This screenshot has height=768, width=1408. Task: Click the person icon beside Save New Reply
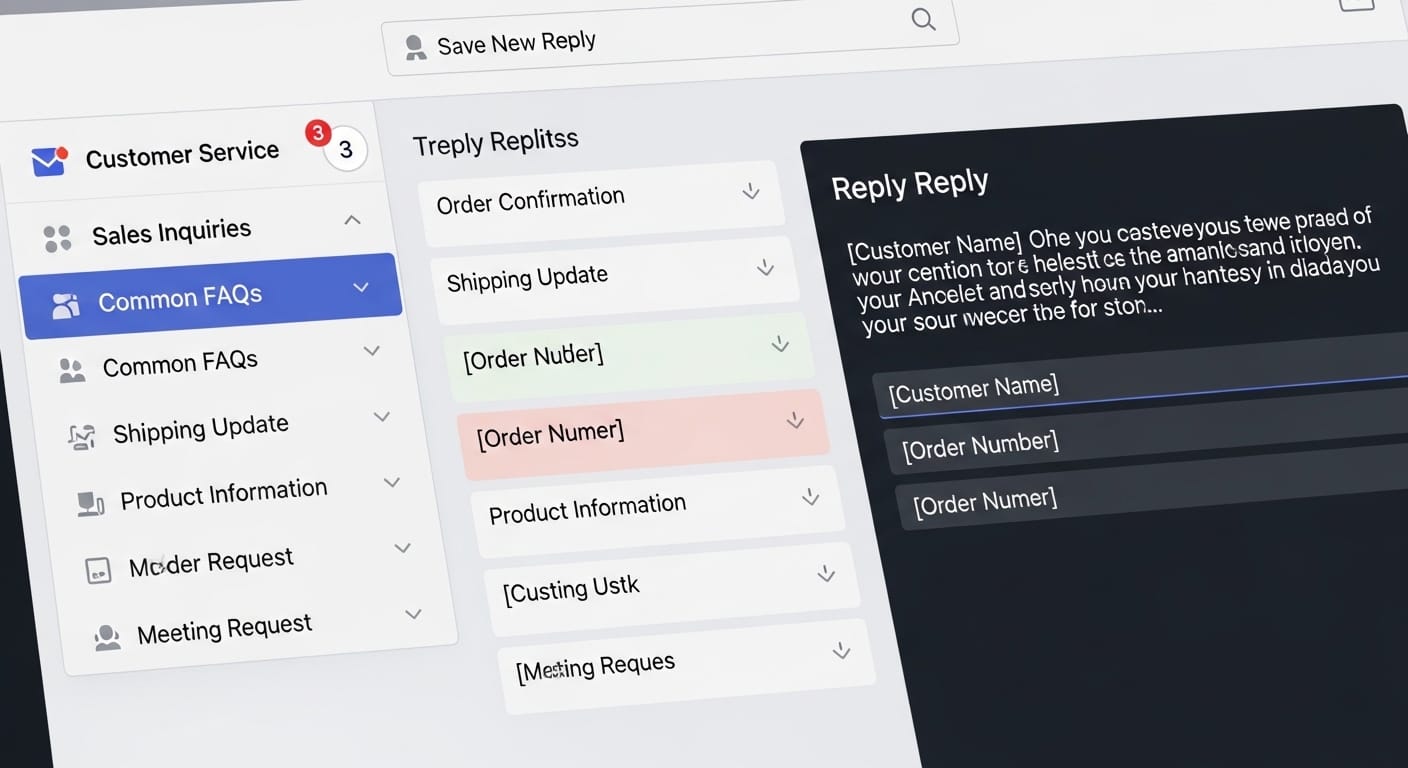coord(415,48)
